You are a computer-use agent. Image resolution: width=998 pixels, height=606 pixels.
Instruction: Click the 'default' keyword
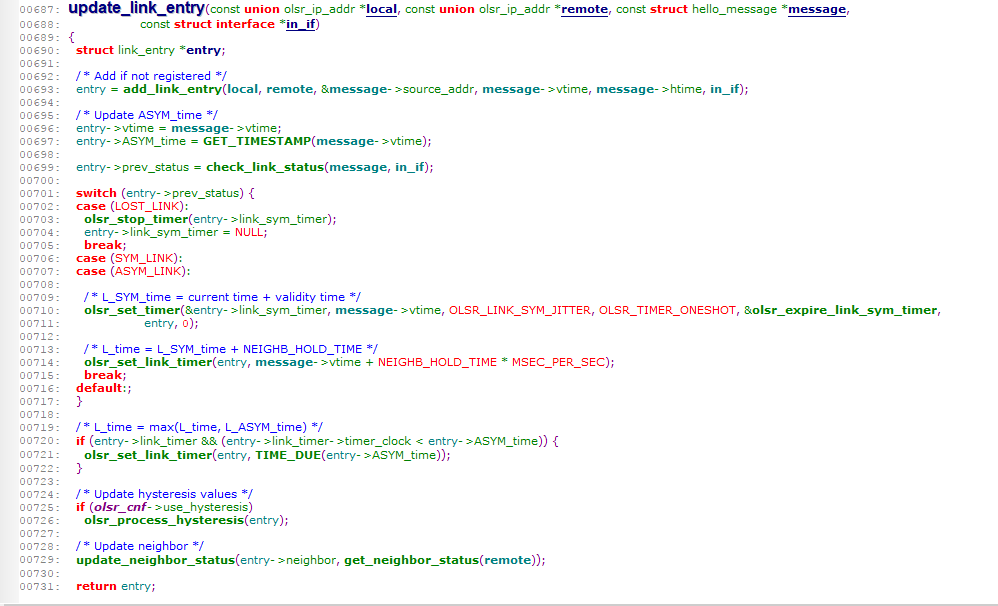[x=100, y=388]
